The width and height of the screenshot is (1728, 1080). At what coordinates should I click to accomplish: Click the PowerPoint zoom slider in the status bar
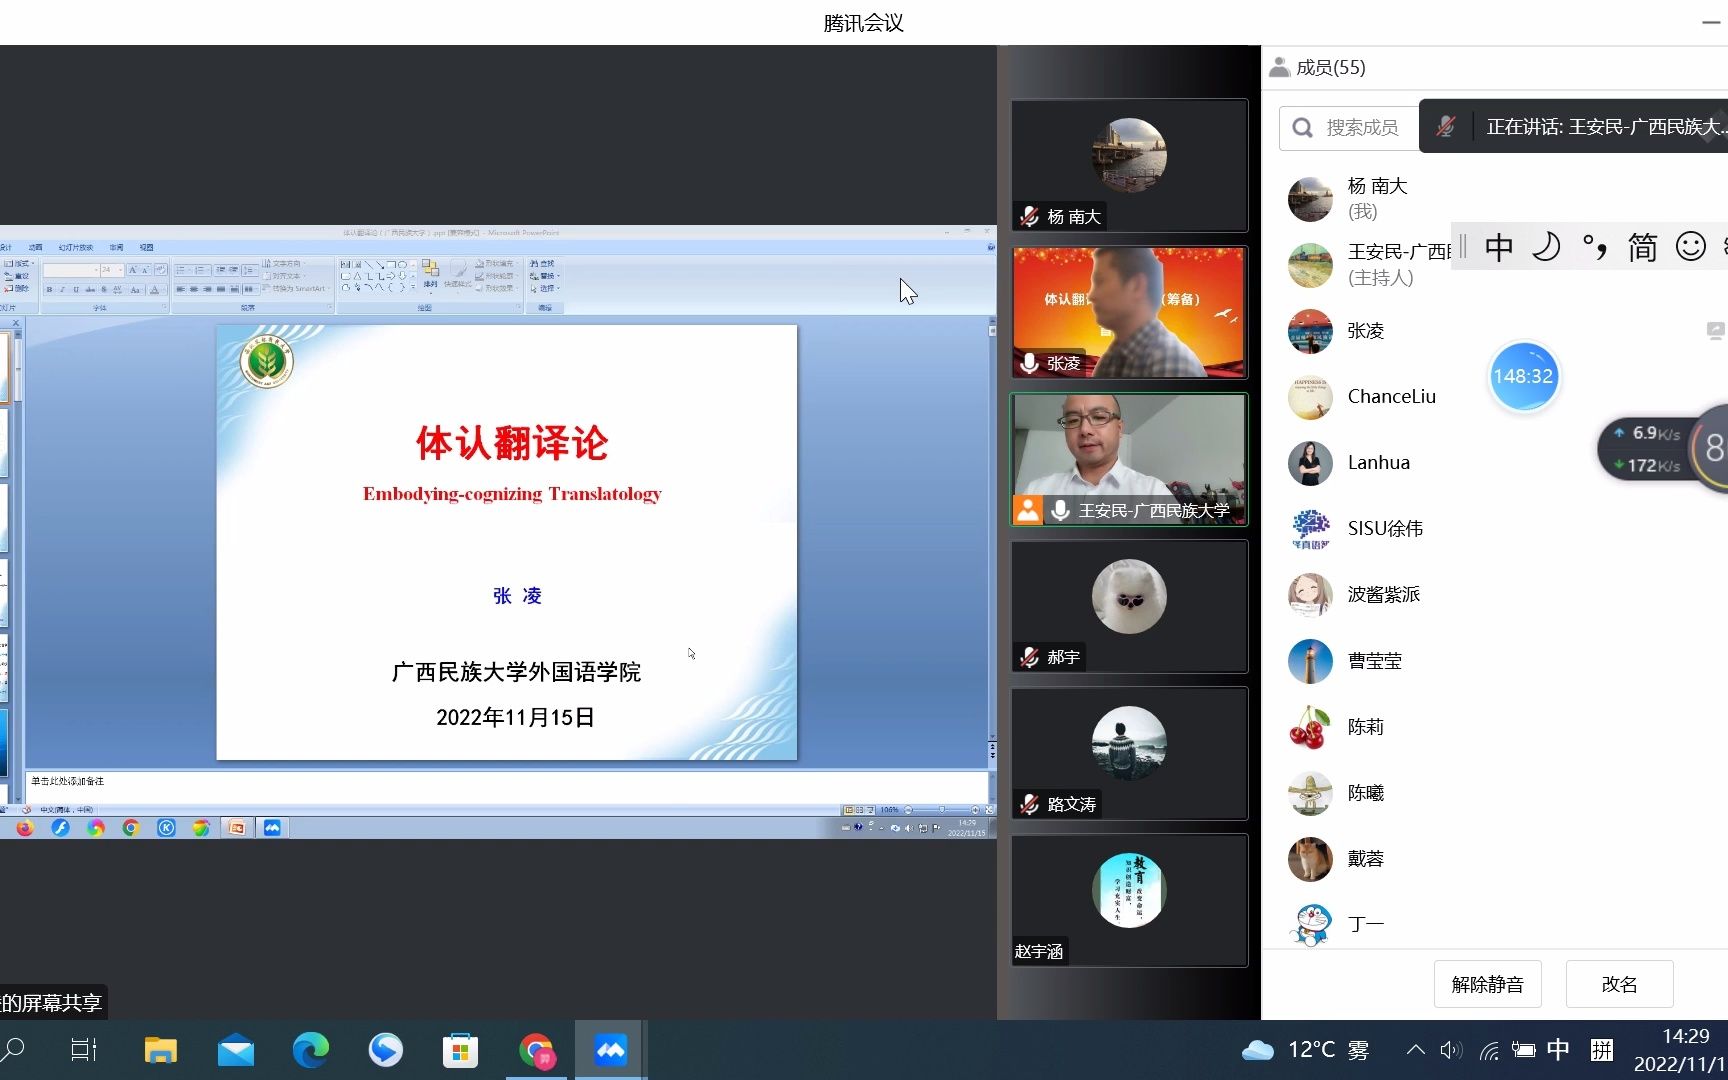(x=940, y=809)
